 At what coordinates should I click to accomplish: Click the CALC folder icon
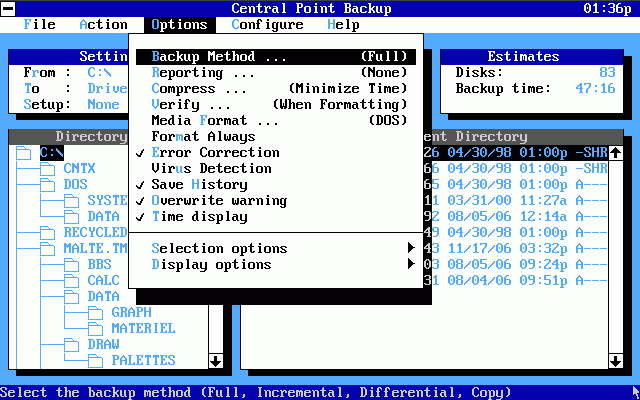click(x=72, y=281)
